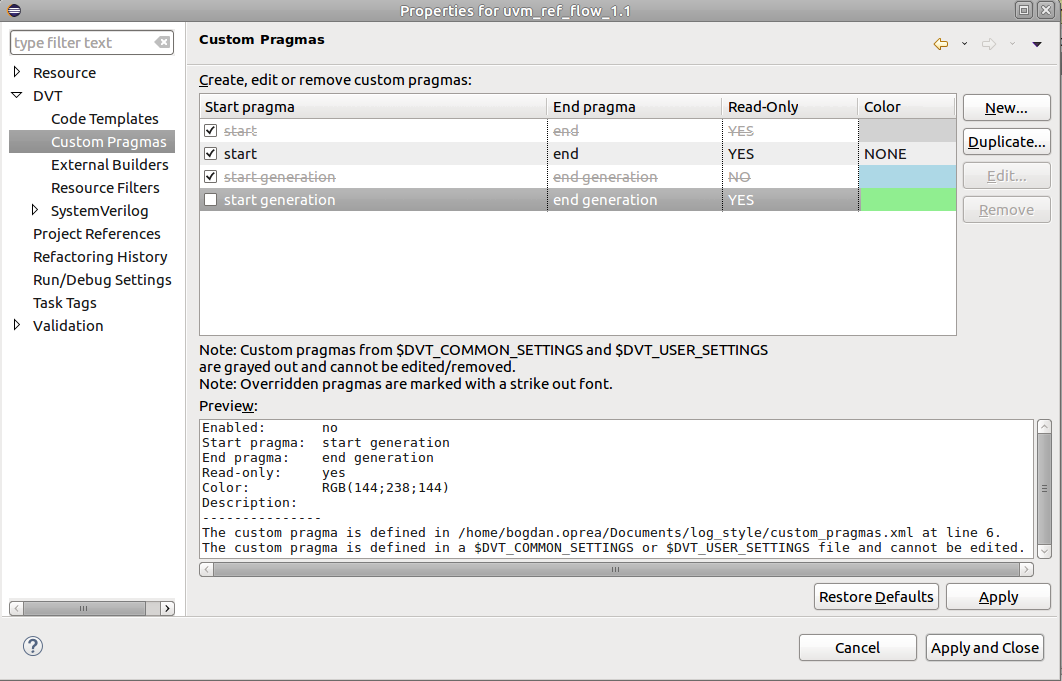The height and width of the screenshot is (681, 1062).
Task: Click the green color swatch of start generation
Action: coord(905,199)
